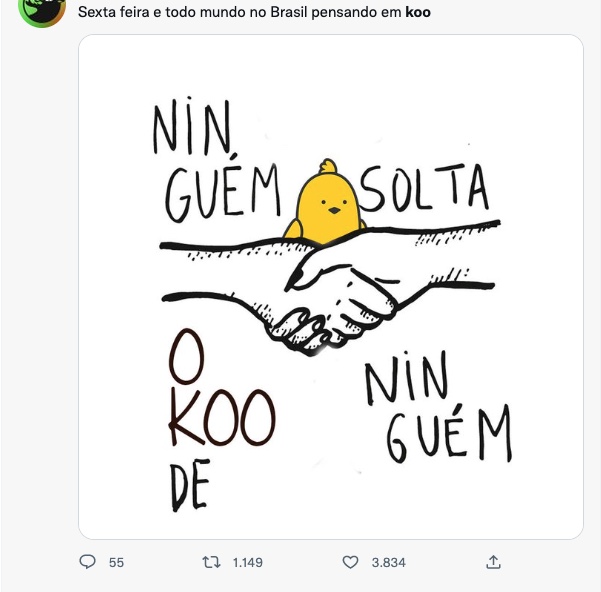
Task: Click the retweet count 1.149
Action: click(x=247, y=563)
